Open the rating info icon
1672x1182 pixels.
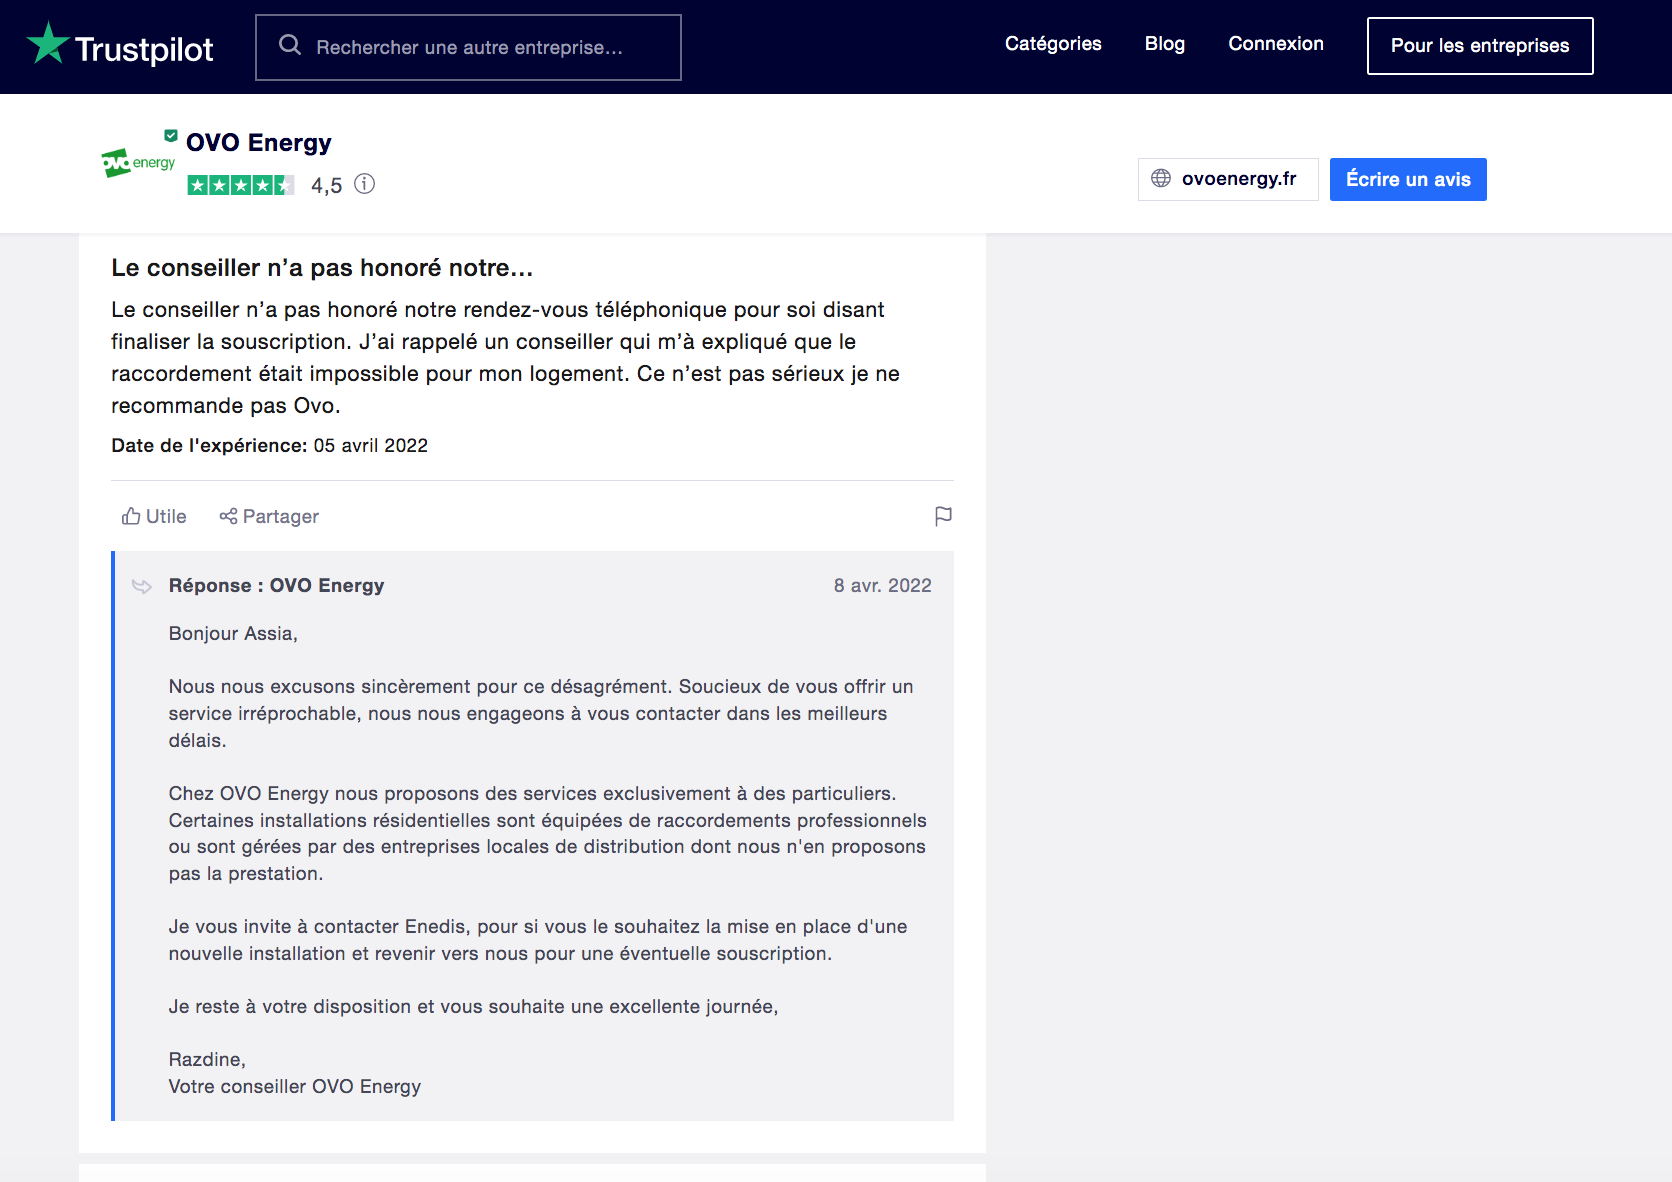pyautogui.click(x=365, y=184)
